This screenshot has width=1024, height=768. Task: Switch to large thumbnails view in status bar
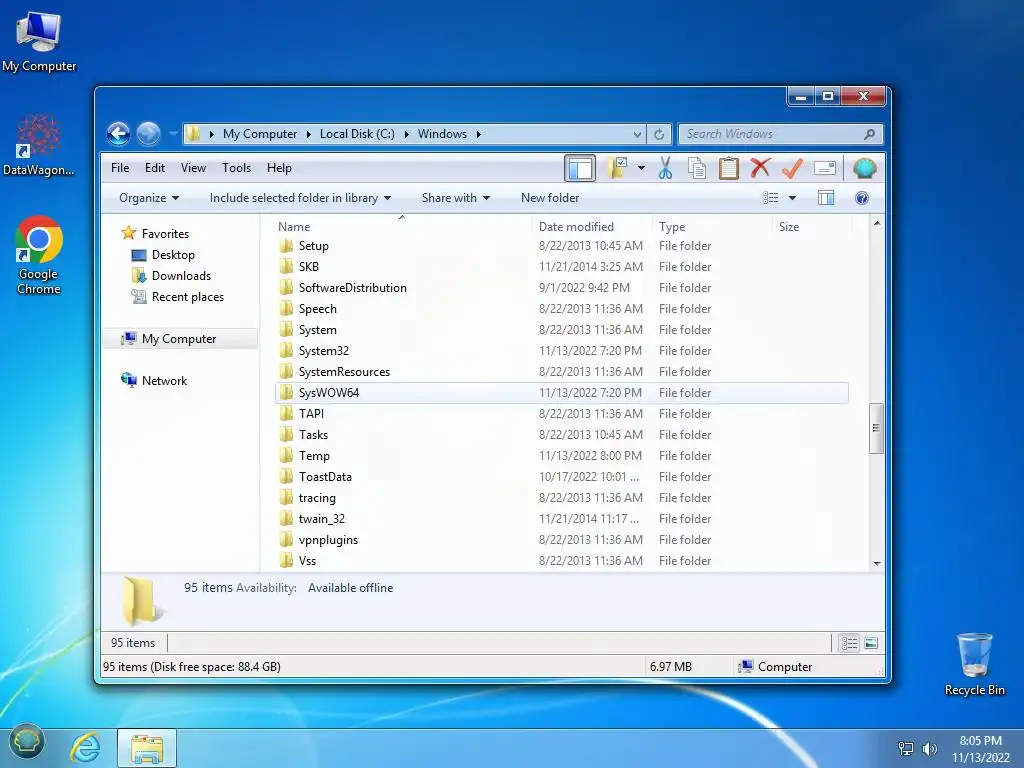click(x=871, y=643)
